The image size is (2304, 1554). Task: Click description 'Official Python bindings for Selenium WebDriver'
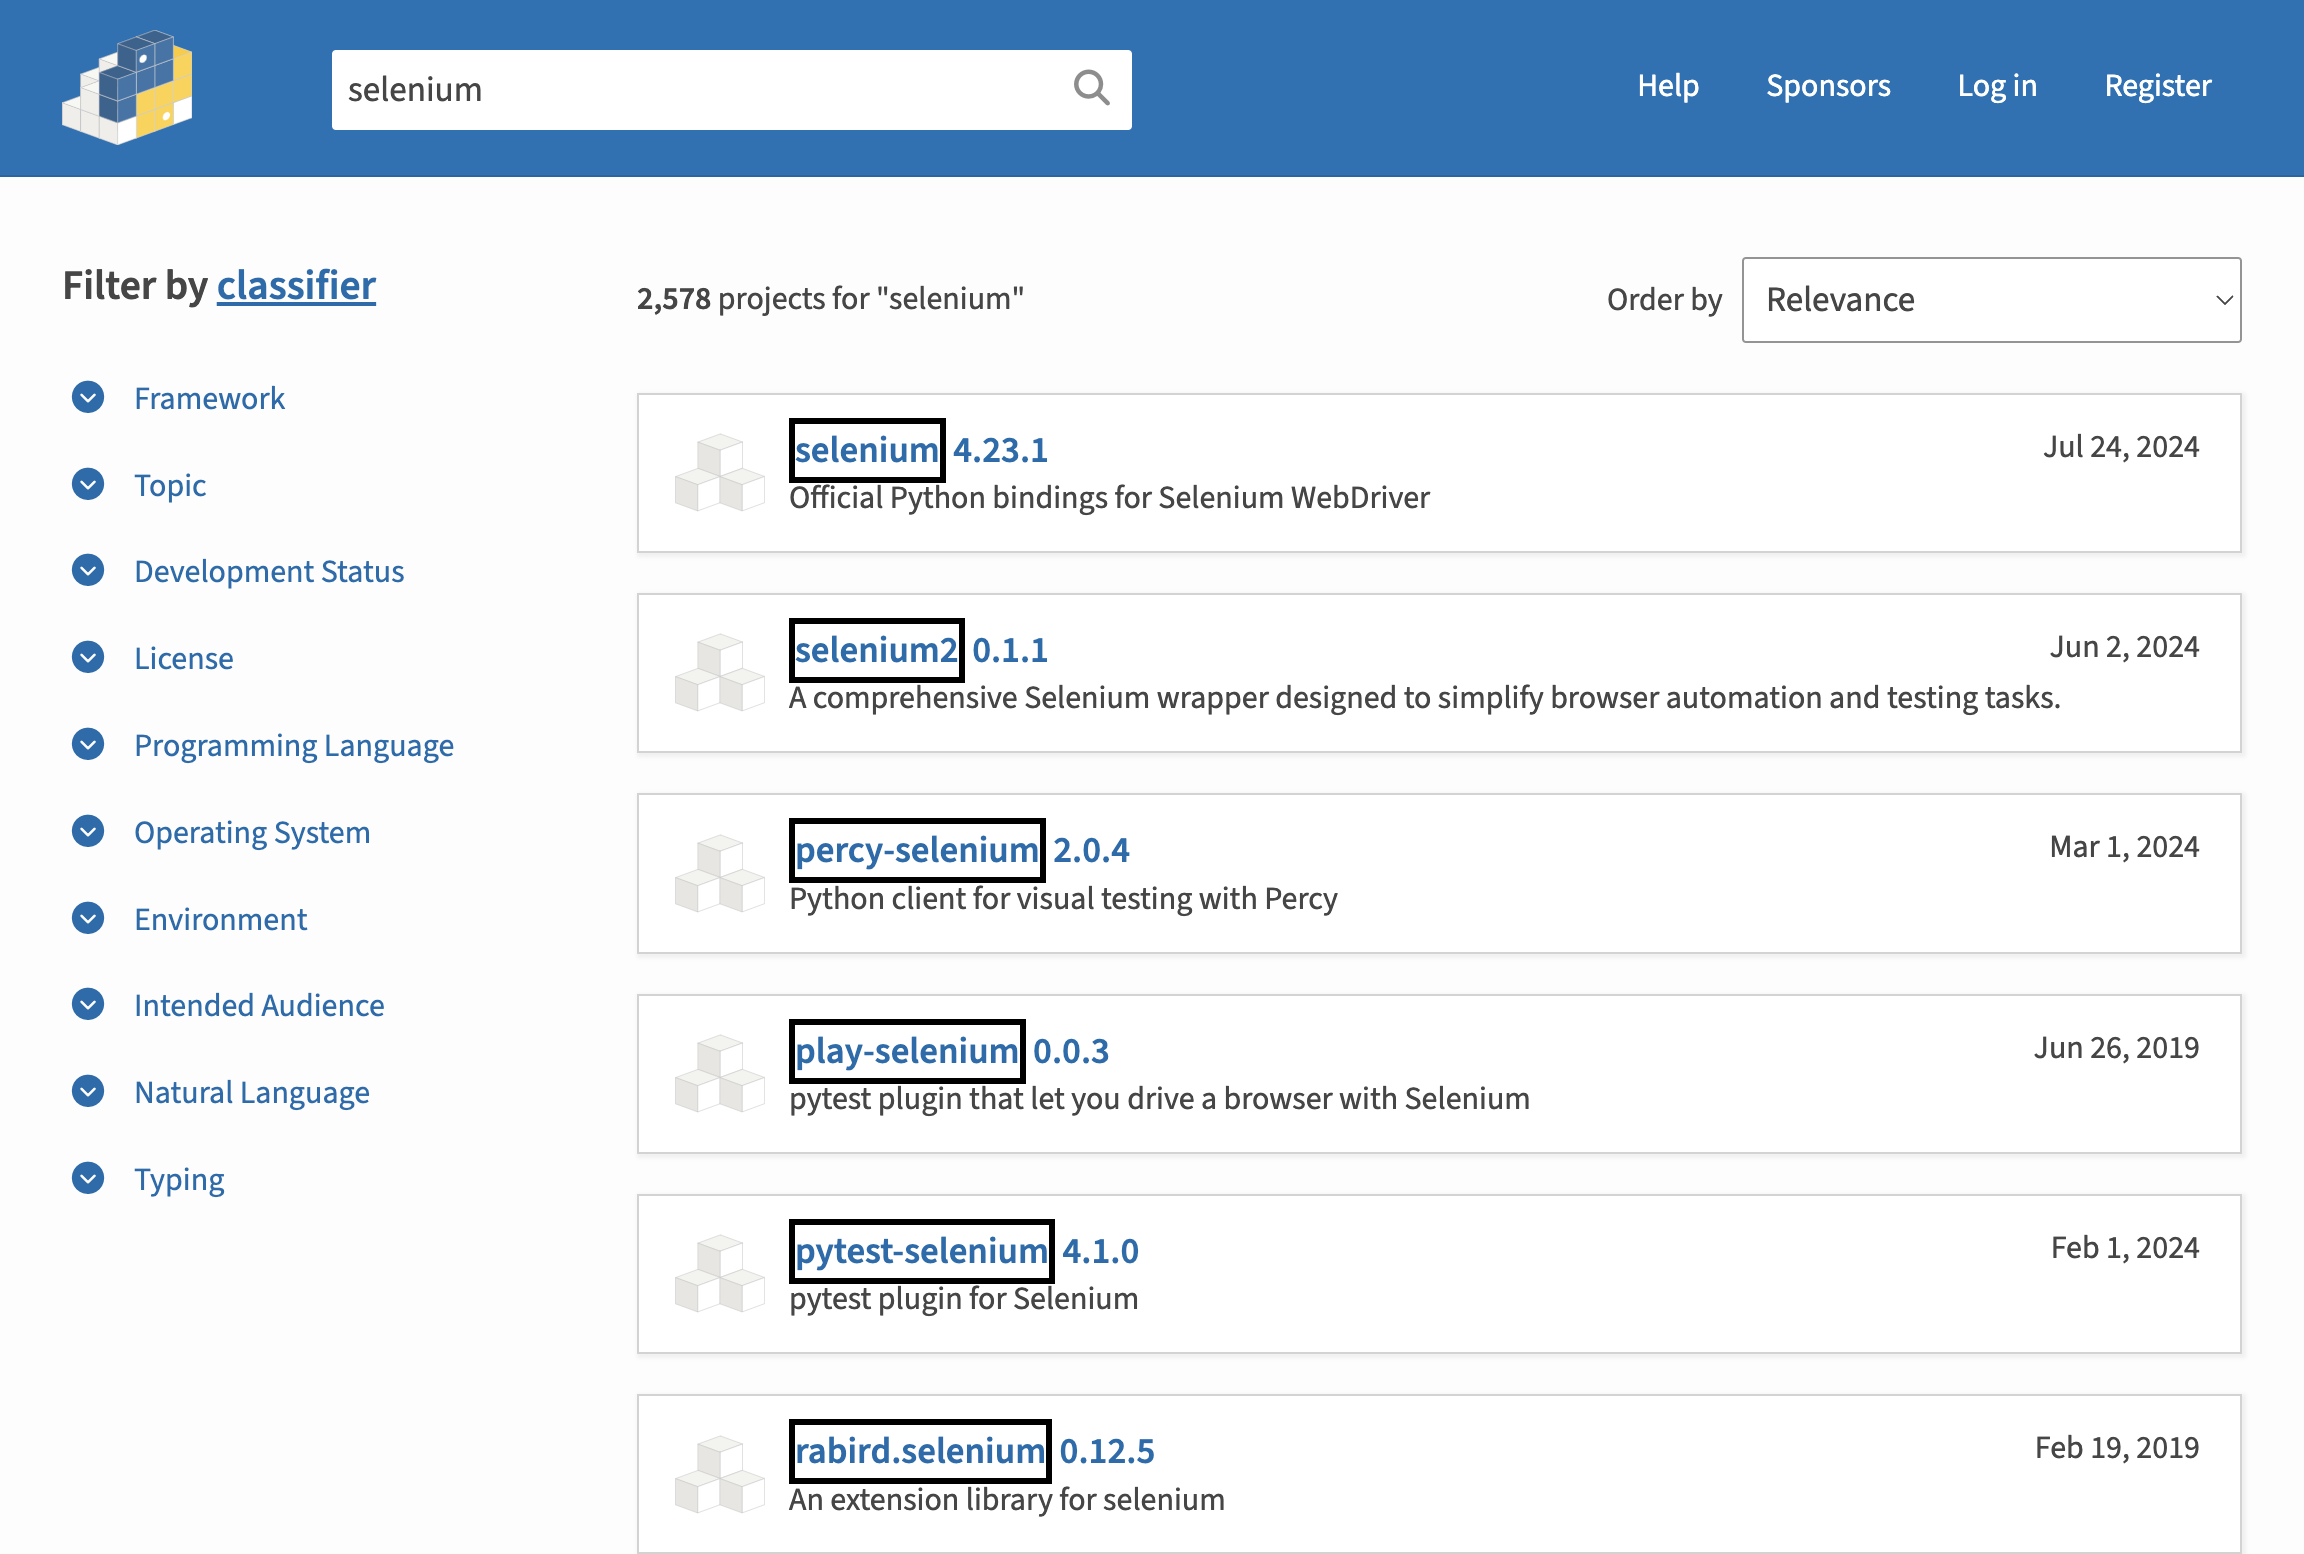1109,498
